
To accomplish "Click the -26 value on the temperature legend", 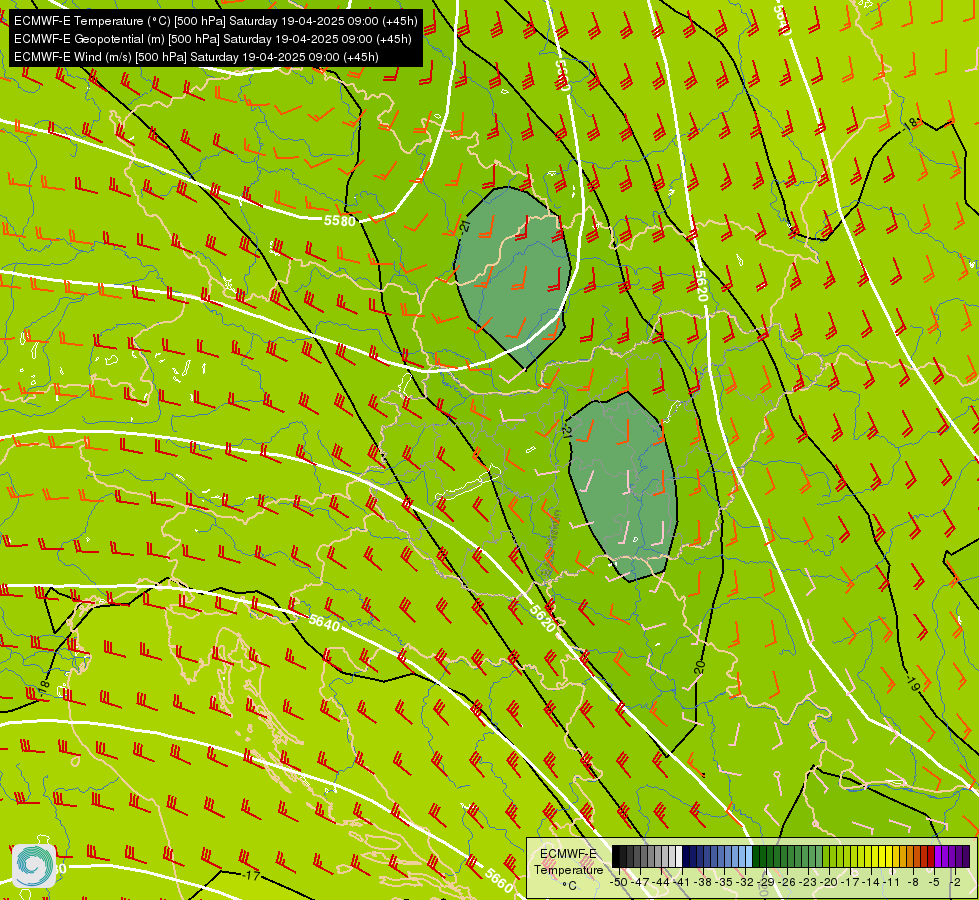I will click(787, 882).
